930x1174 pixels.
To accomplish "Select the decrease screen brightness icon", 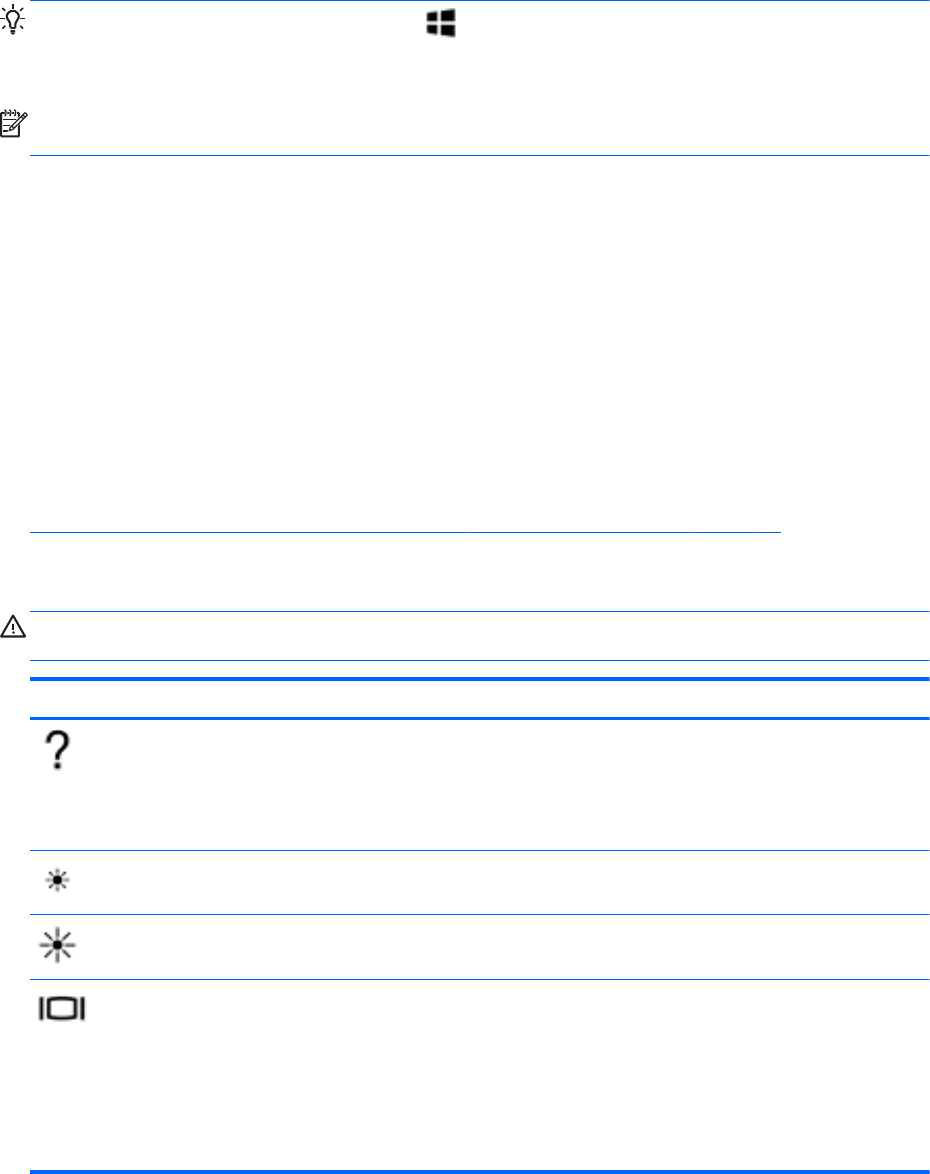I will click(x=61, y=883).
